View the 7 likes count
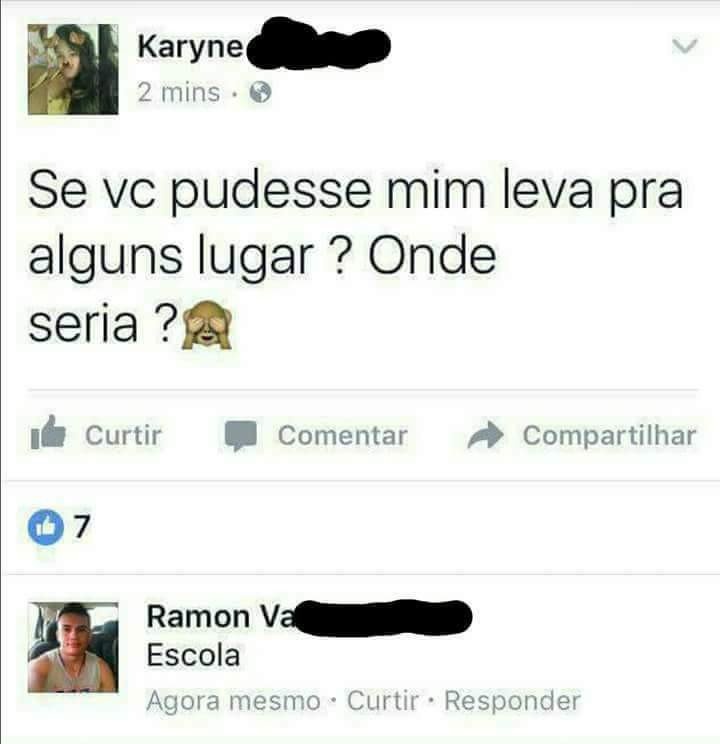 82,527
